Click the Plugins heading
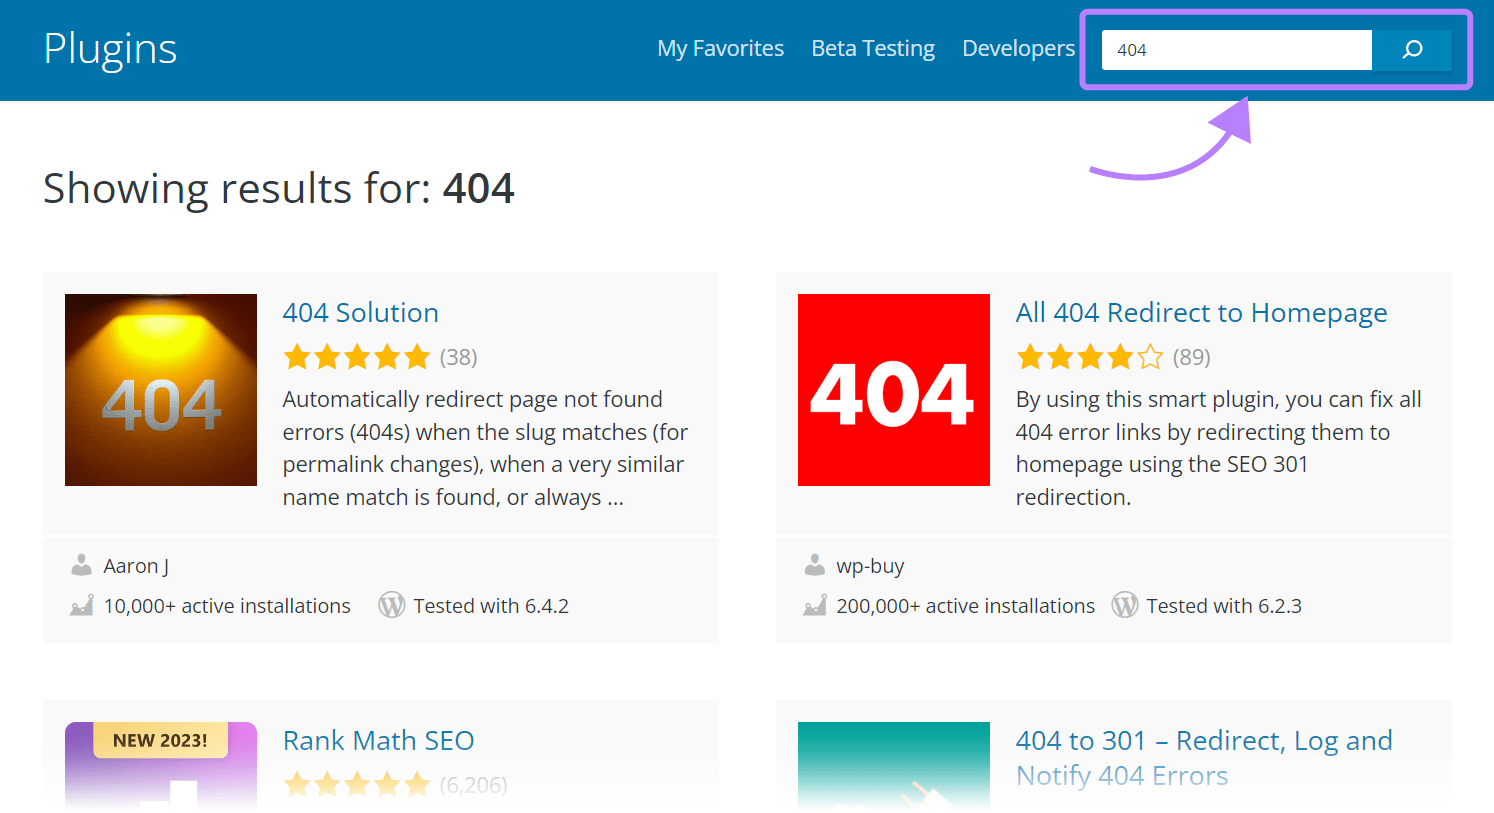 click(110, 48)
